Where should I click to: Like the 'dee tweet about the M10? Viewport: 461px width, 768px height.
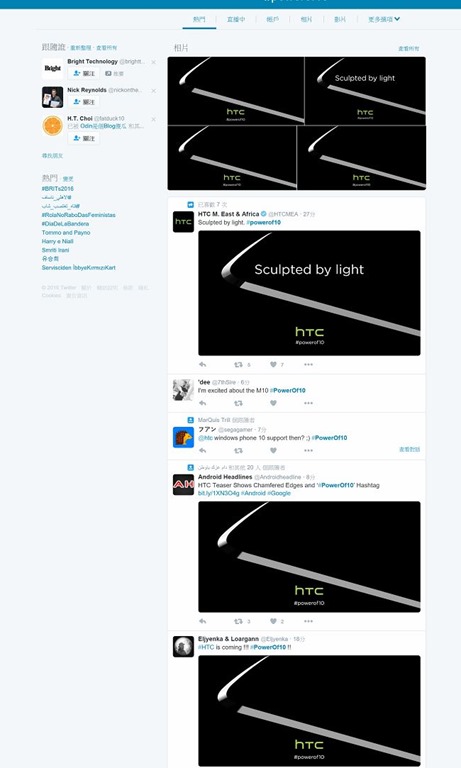pos(273,403)
